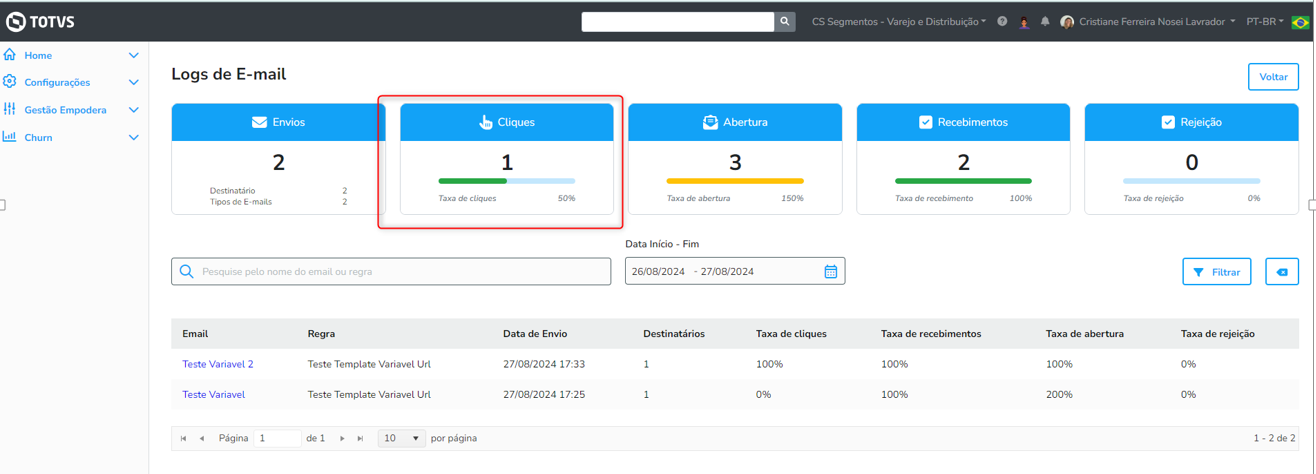Select Configurações in the sidebar

click(57, 83)
